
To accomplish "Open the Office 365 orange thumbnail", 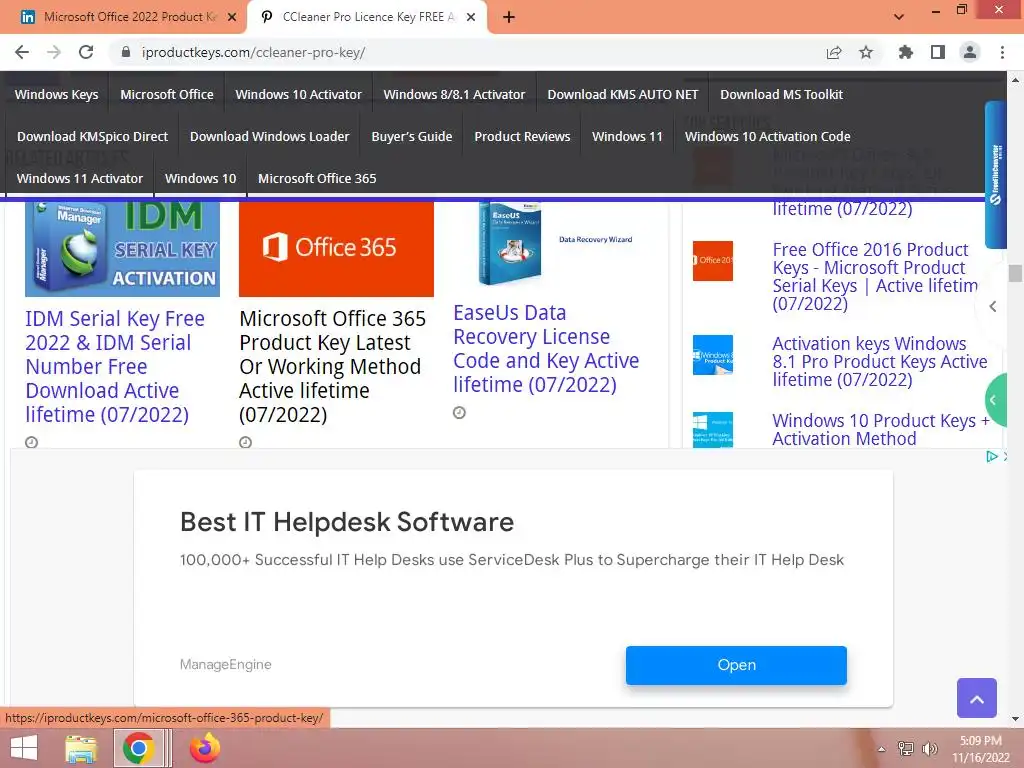I will [336, 248].
